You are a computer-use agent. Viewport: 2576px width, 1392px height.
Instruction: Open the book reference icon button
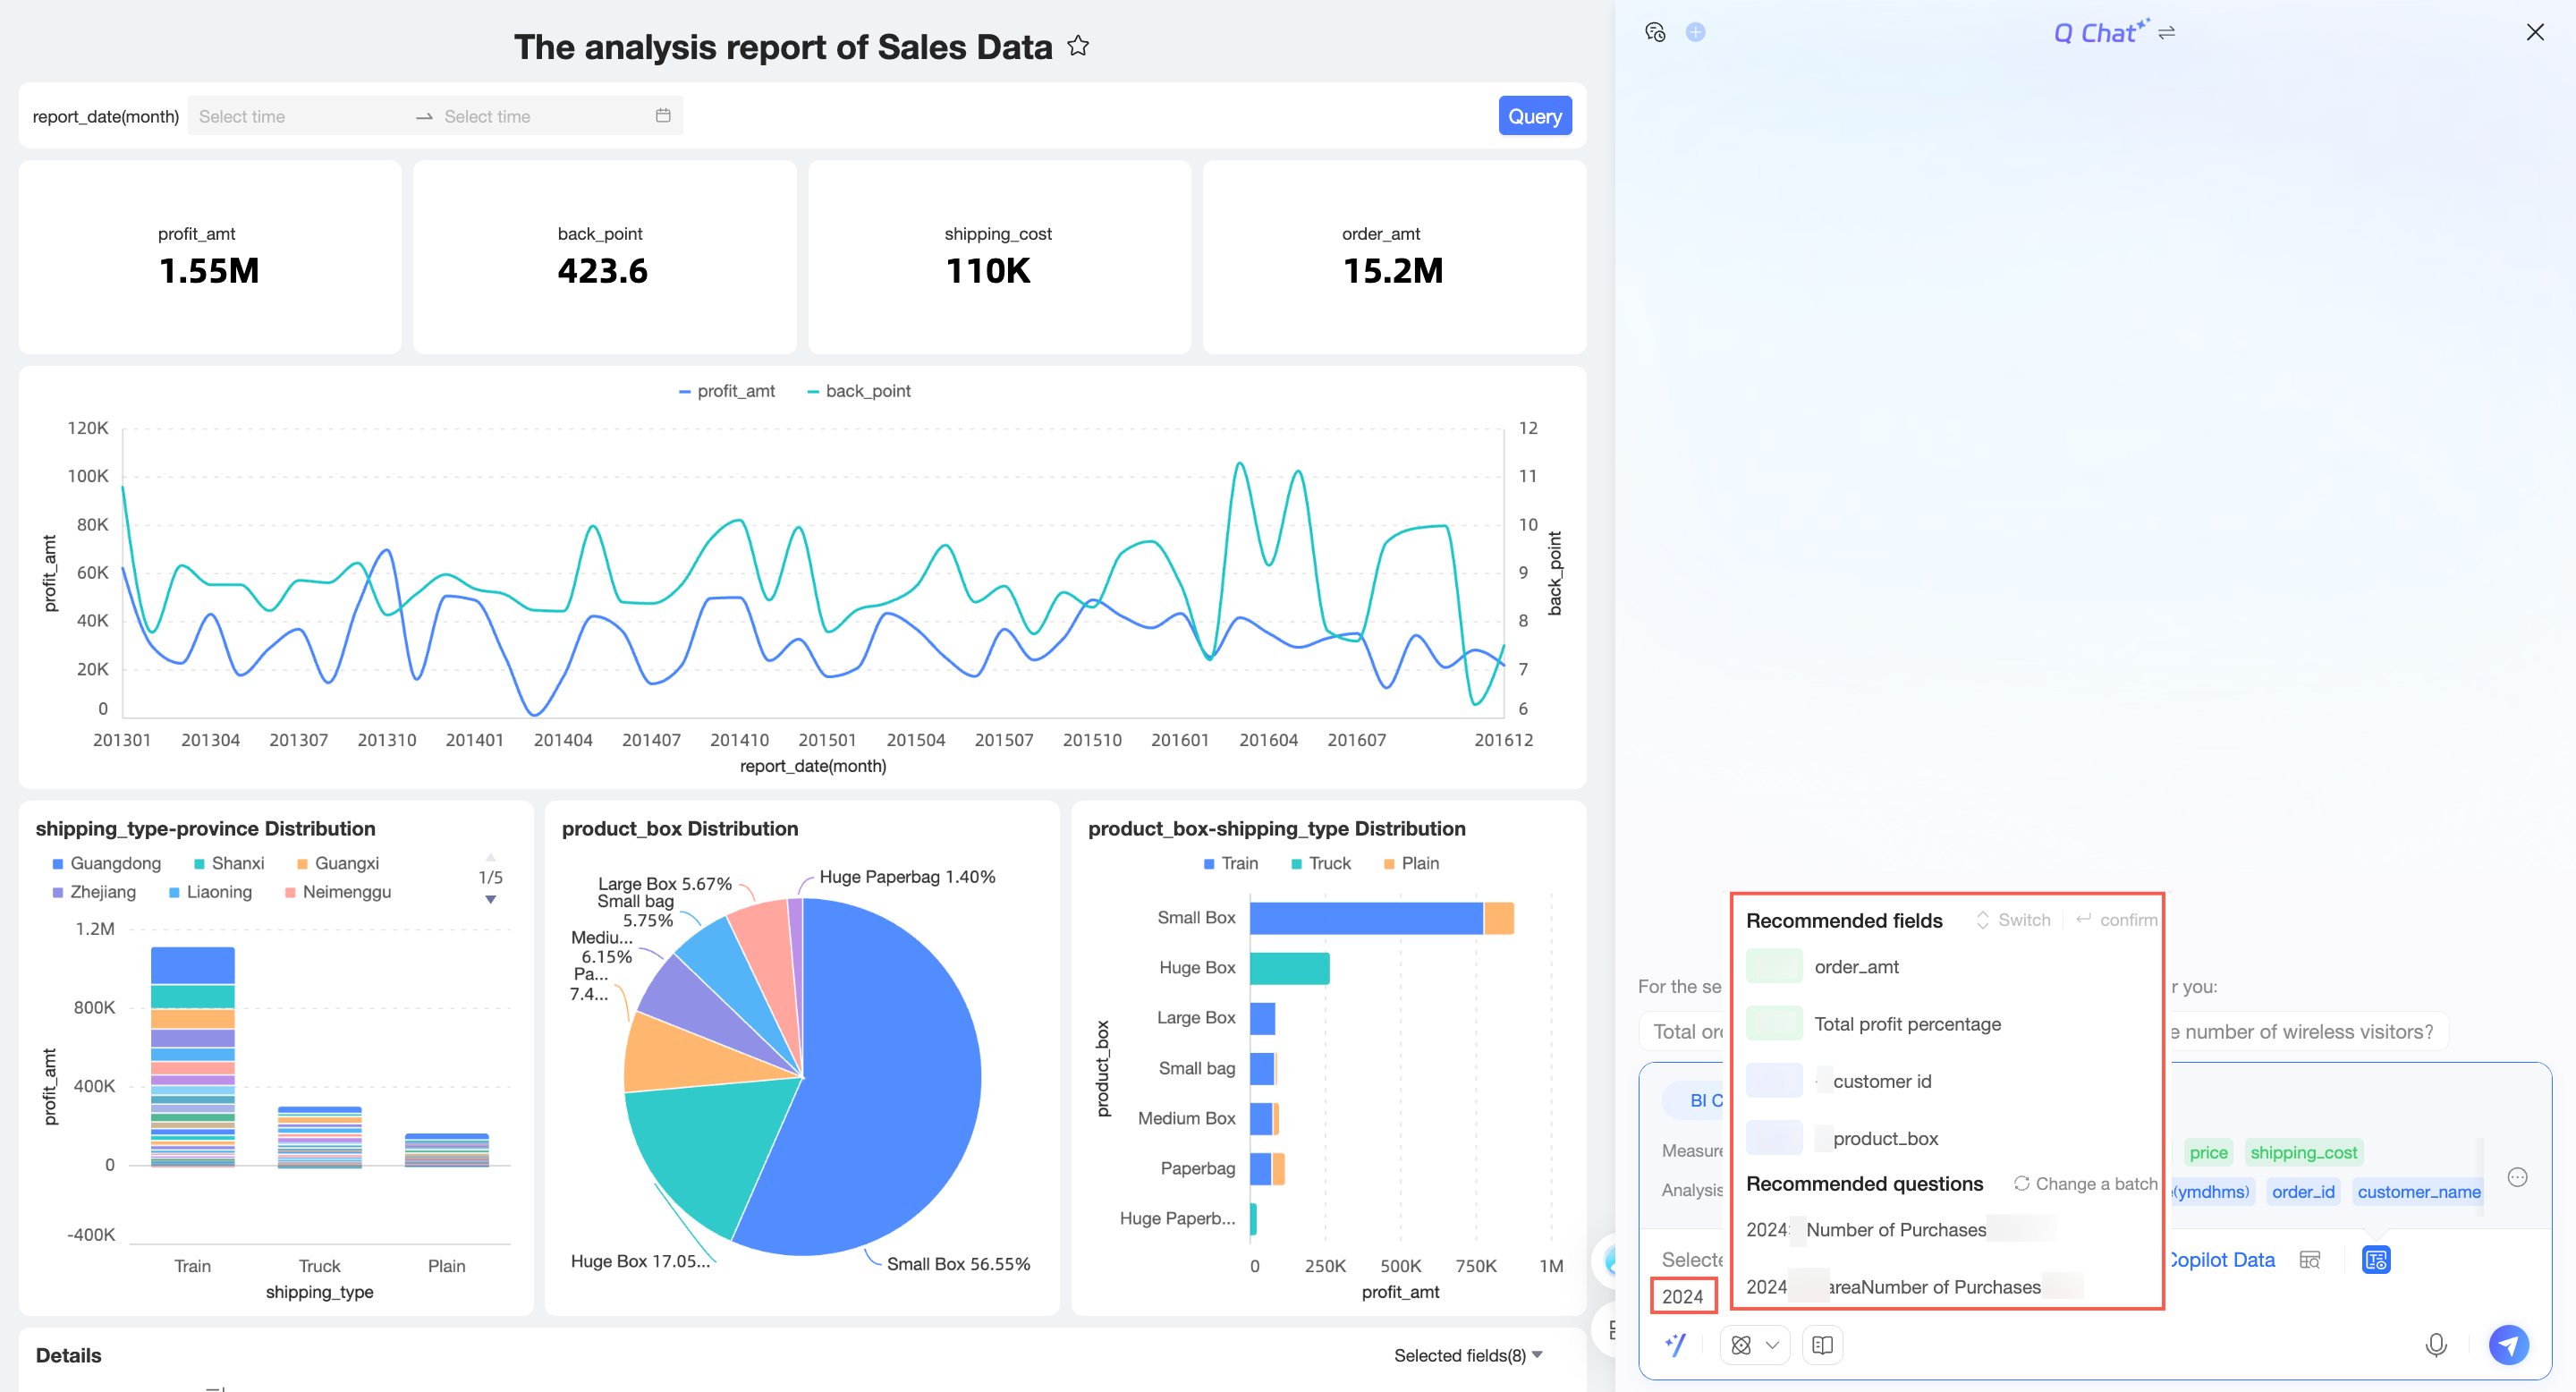click(1822, 1345)
